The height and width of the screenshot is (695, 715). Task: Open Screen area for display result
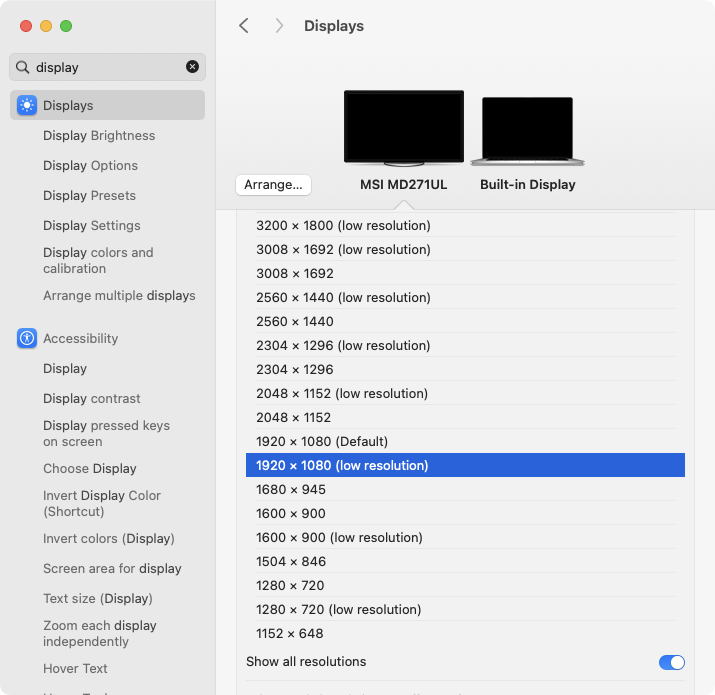[x=112, y=569]
